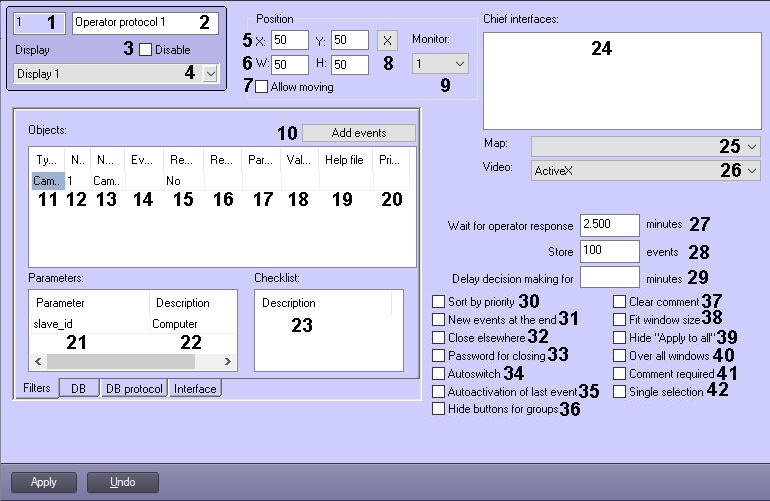The height and width of the screenshot is (501, 770).
Task: Open the Interface tab
Action: (x=195, y=388)
